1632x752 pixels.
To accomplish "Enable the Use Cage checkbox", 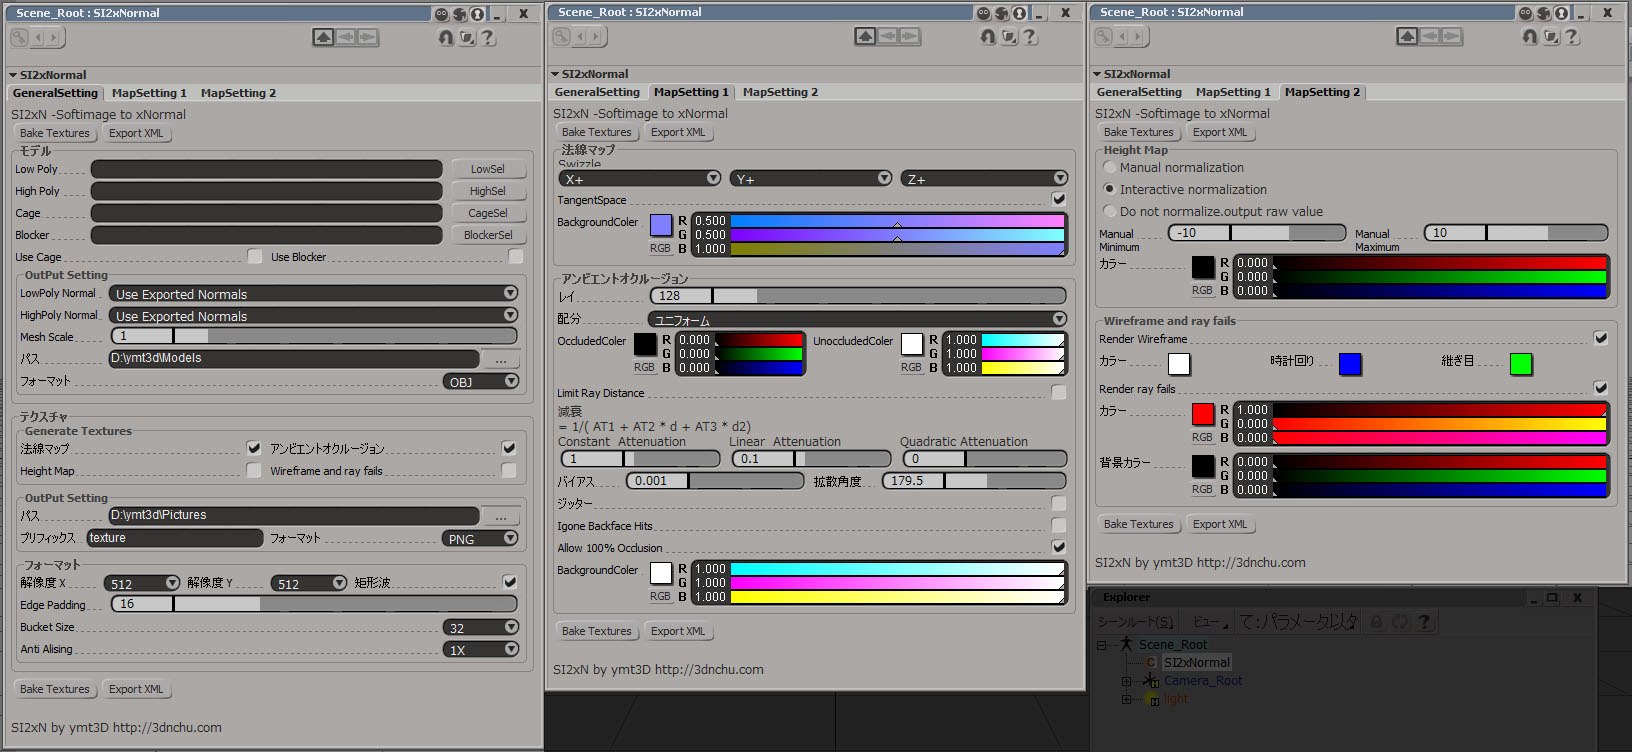I will click(255, 257).
